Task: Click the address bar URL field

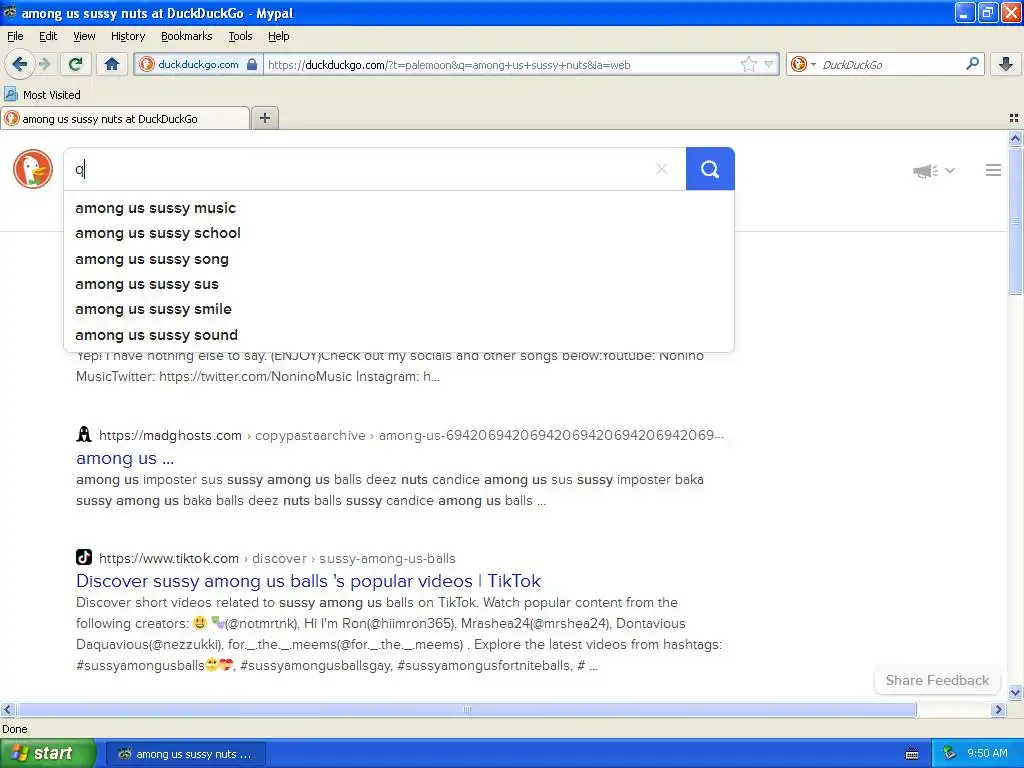Action: point(502,64)
